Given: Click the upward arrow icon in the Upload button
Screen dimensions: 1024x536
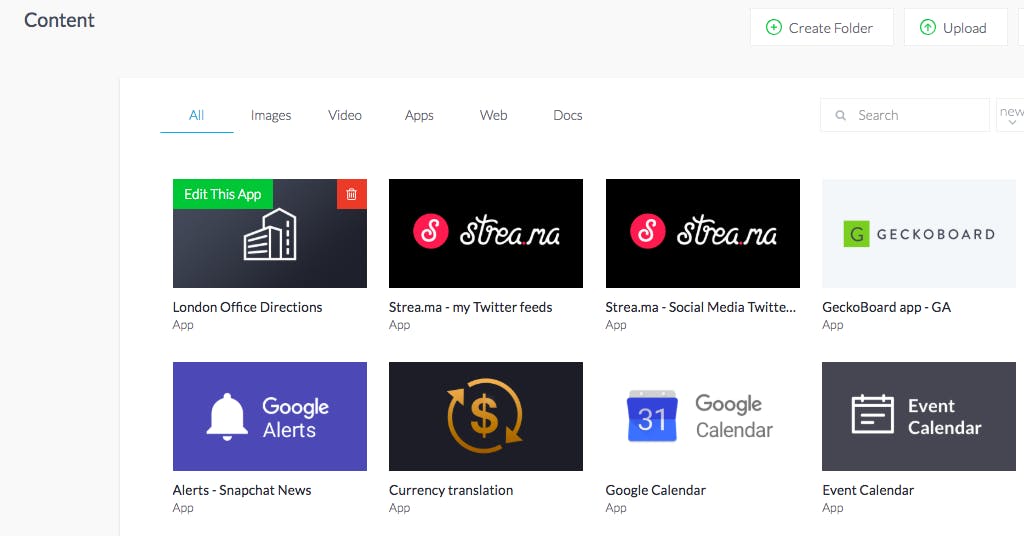Looking at the screenshot, I should [x=927, y=27].
